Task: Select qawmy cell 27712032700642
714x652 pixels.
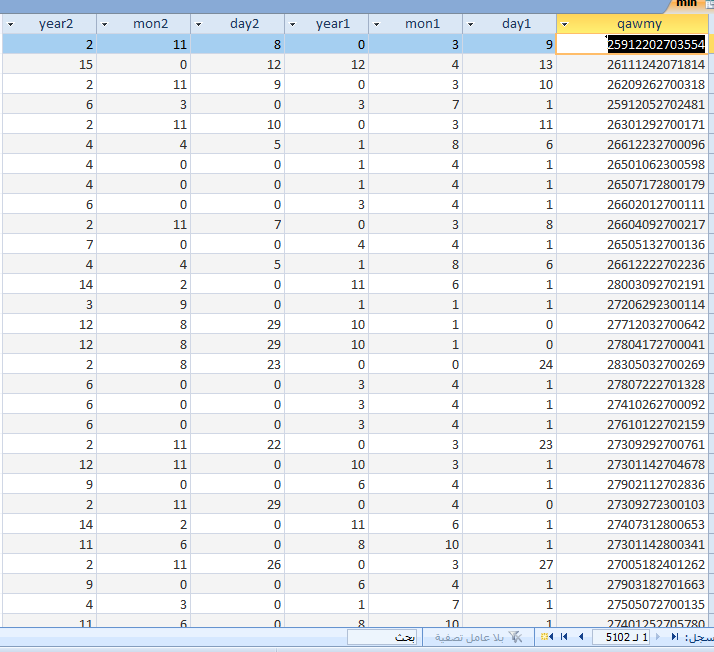Action: coord(632,325)
